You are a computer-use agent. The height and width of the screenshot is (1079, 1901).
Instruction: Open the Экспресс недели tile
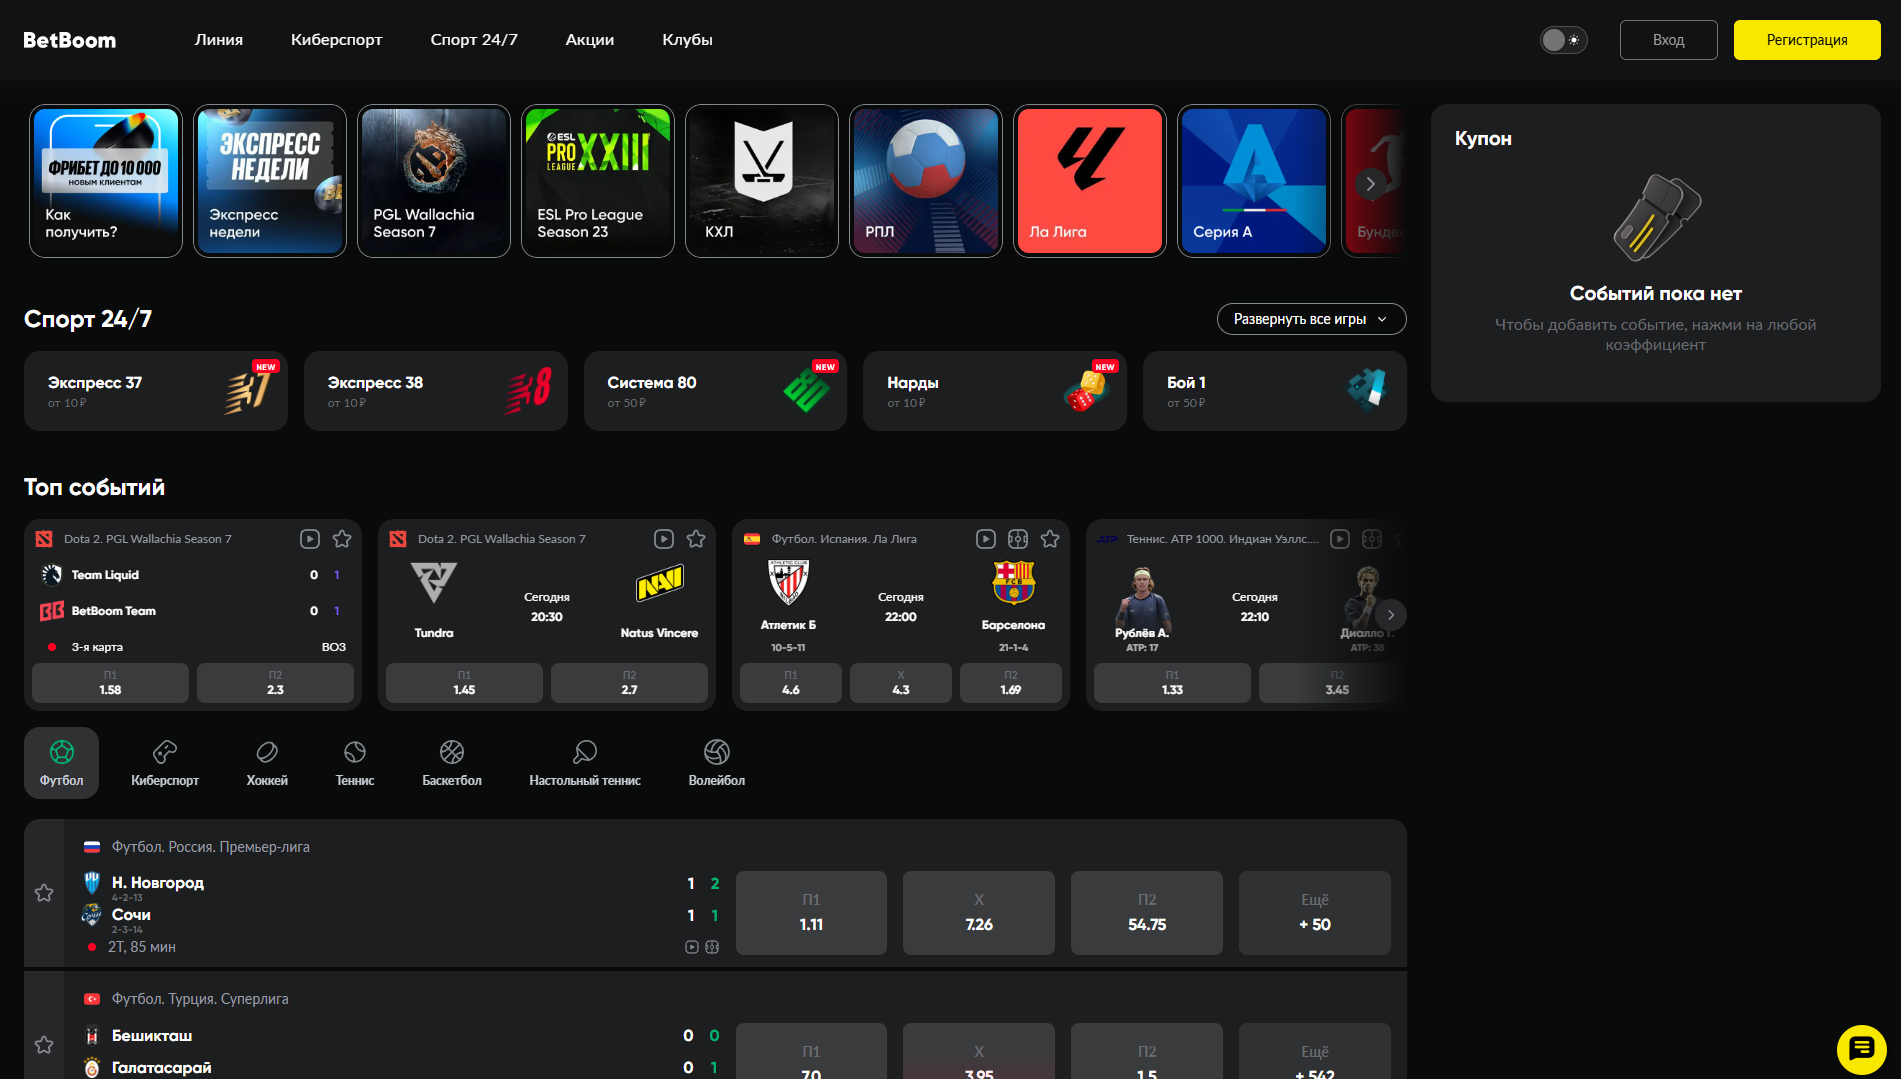pos(270,181)
